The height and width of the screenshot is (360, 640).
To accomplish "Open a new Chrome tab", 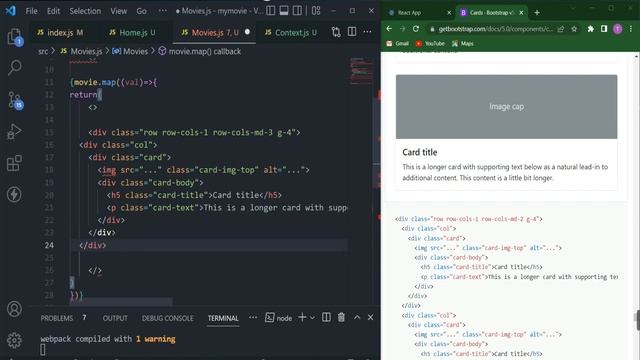I will point(537,13).
